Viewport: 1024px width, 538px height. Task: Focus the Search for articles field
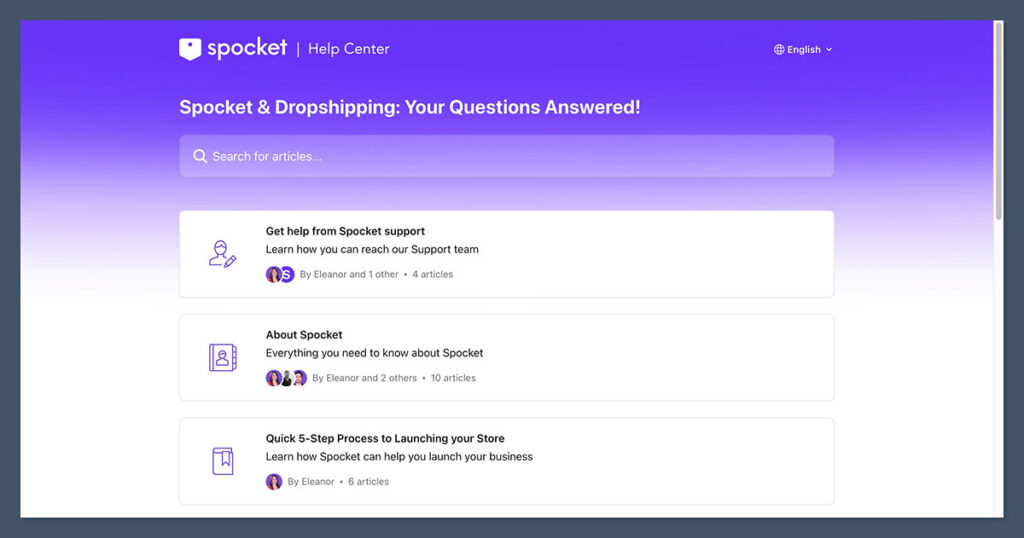506,157
